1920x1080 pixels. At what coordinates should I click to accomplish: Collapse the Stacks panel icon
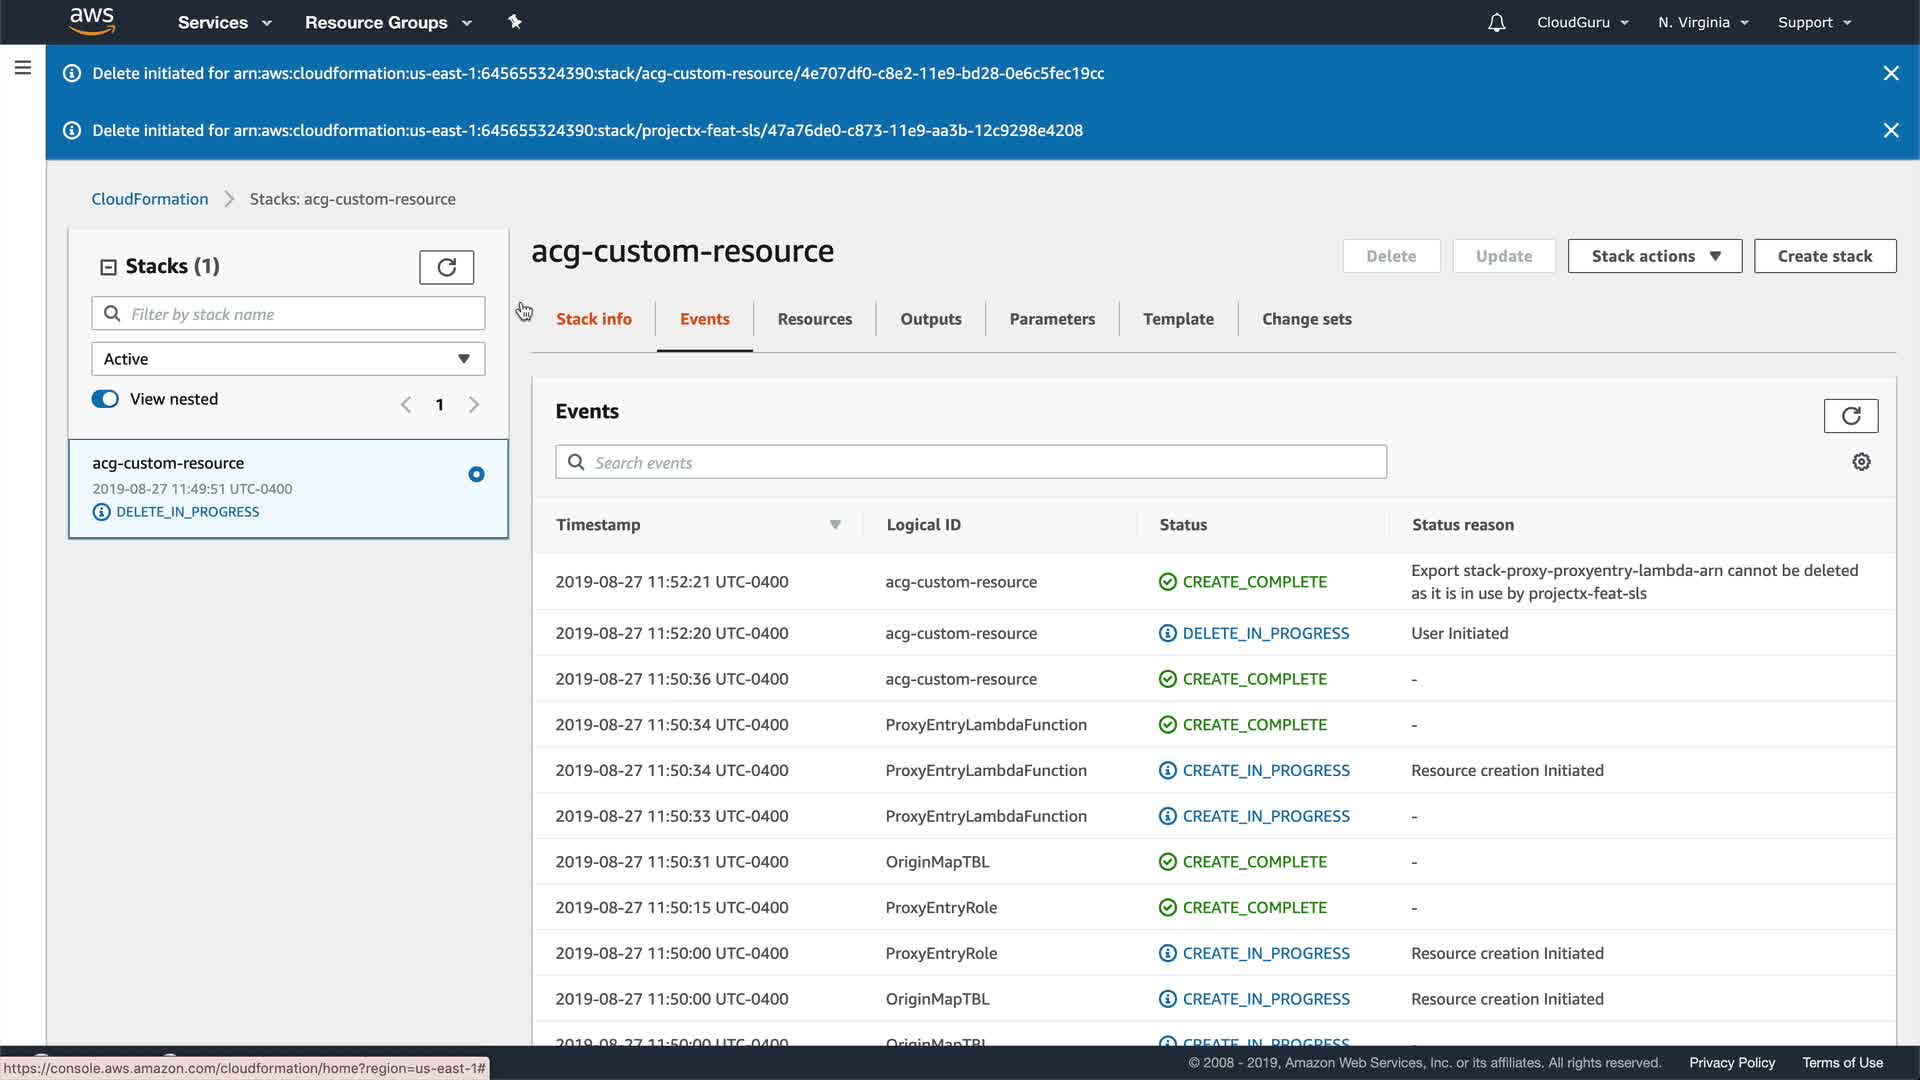pyautogui.click(x=108, y=267)
